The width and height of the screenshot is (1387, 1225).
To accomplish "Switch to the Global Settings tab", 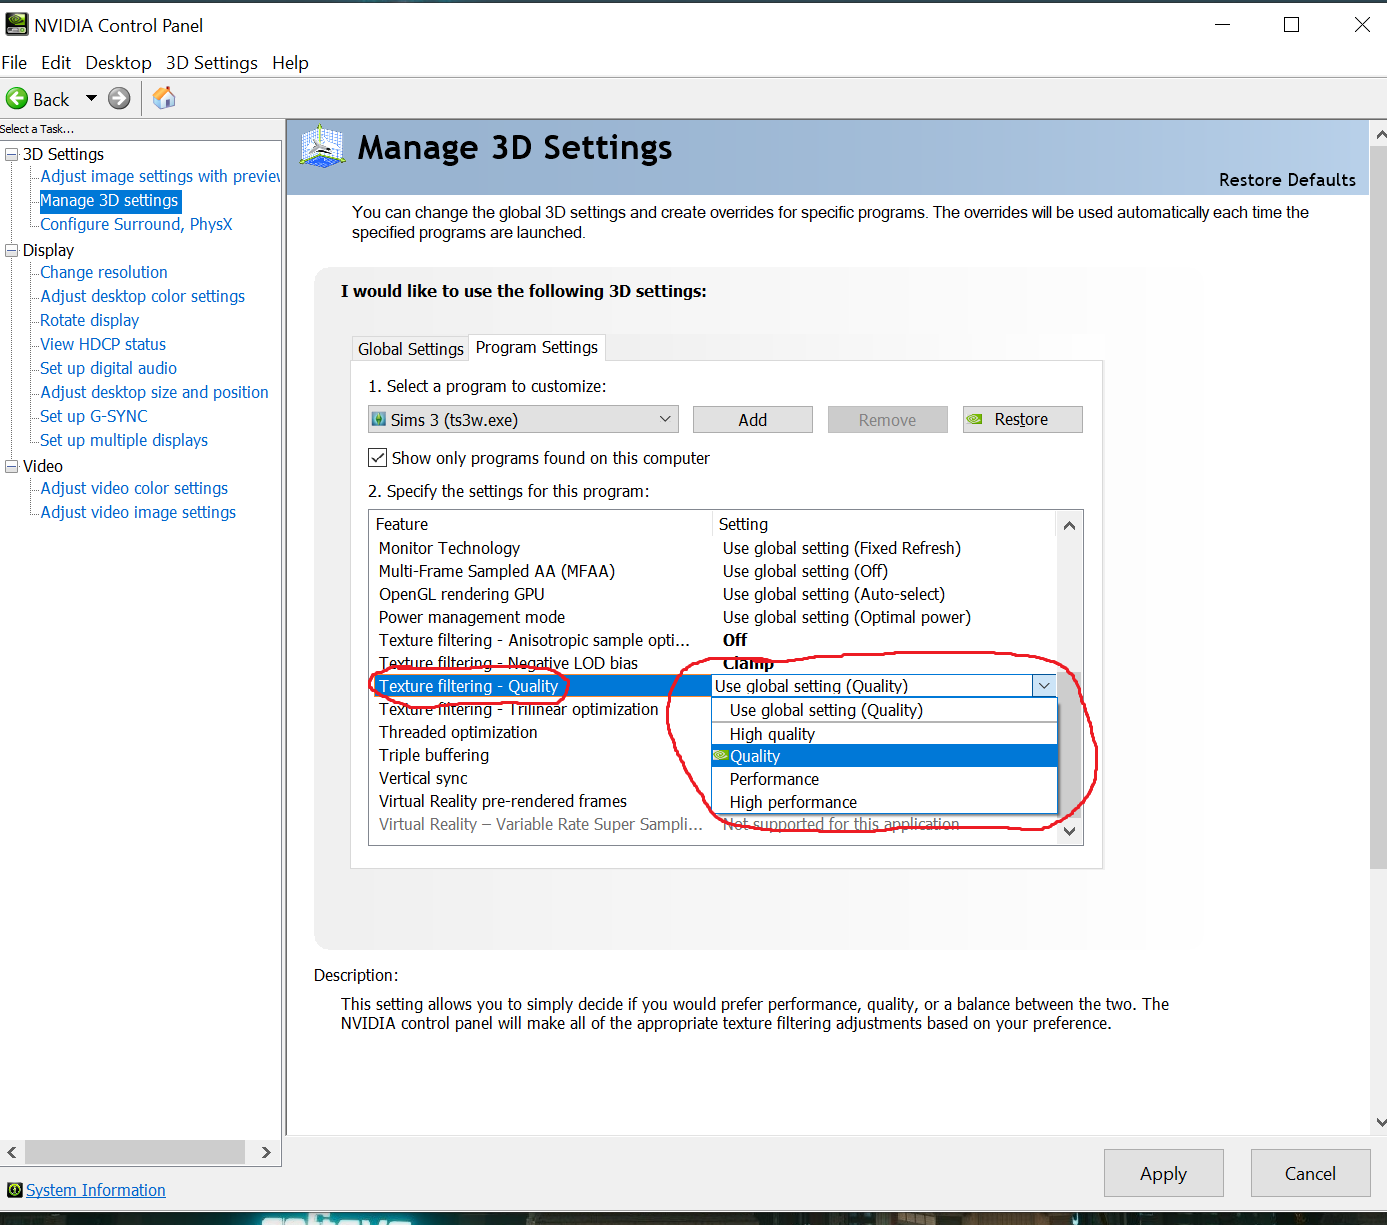I will [x=411, y=349].
